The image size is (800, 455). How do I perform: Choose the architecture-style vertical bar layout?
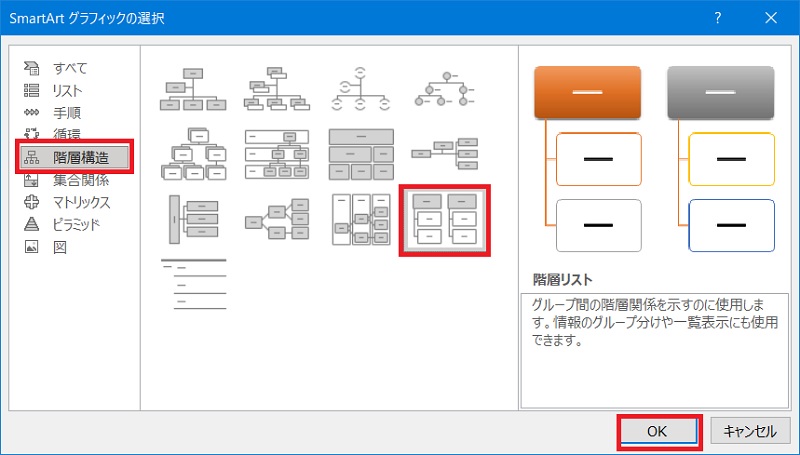pos(193,220)
